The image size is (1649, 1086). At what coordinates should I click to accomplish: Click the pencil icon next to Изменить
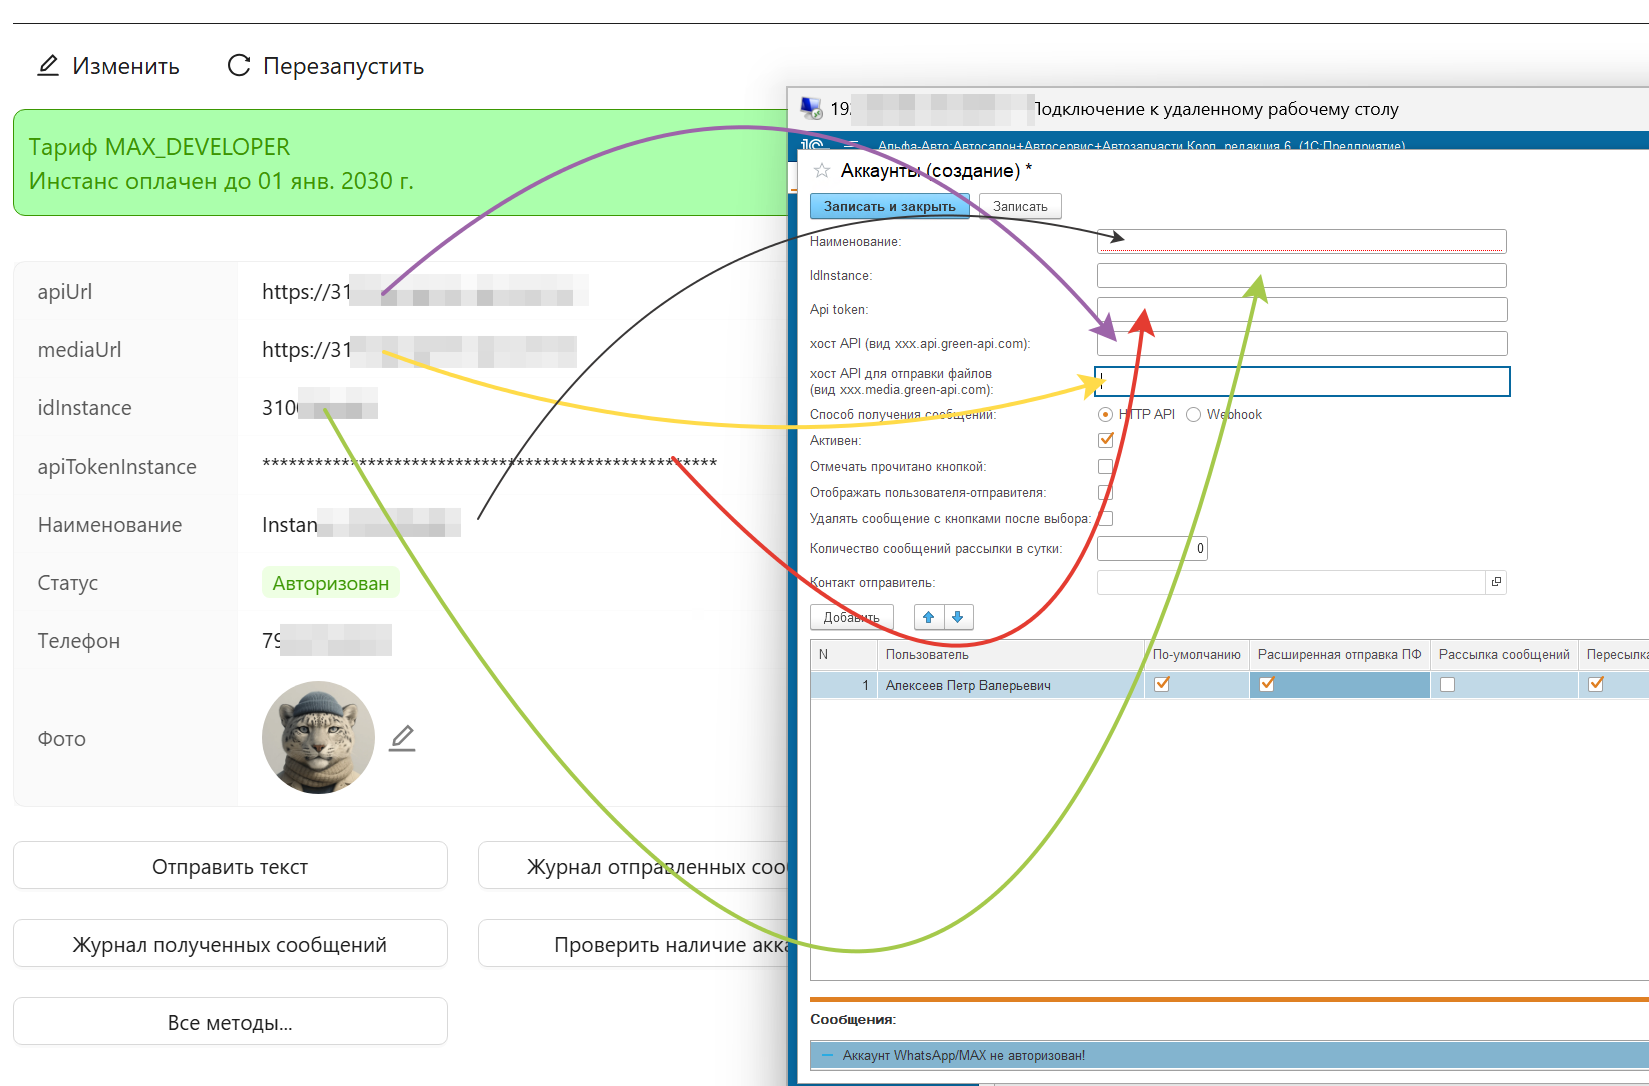48,66
